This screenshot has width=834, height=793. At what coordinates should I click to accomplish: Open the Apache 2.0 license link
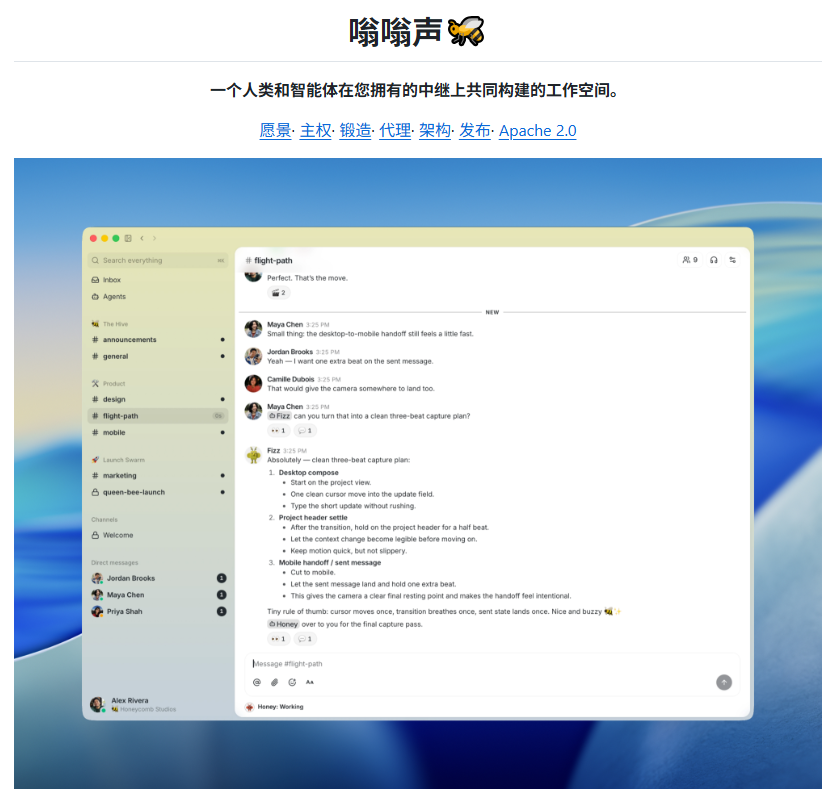(538, 130)
